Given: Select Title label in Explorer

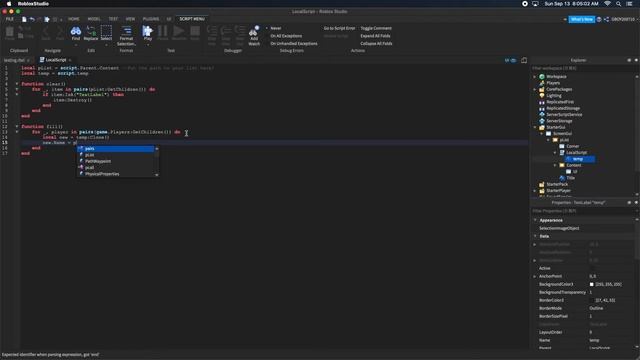Looking at the screenshot, I should (x=570, y=178).
